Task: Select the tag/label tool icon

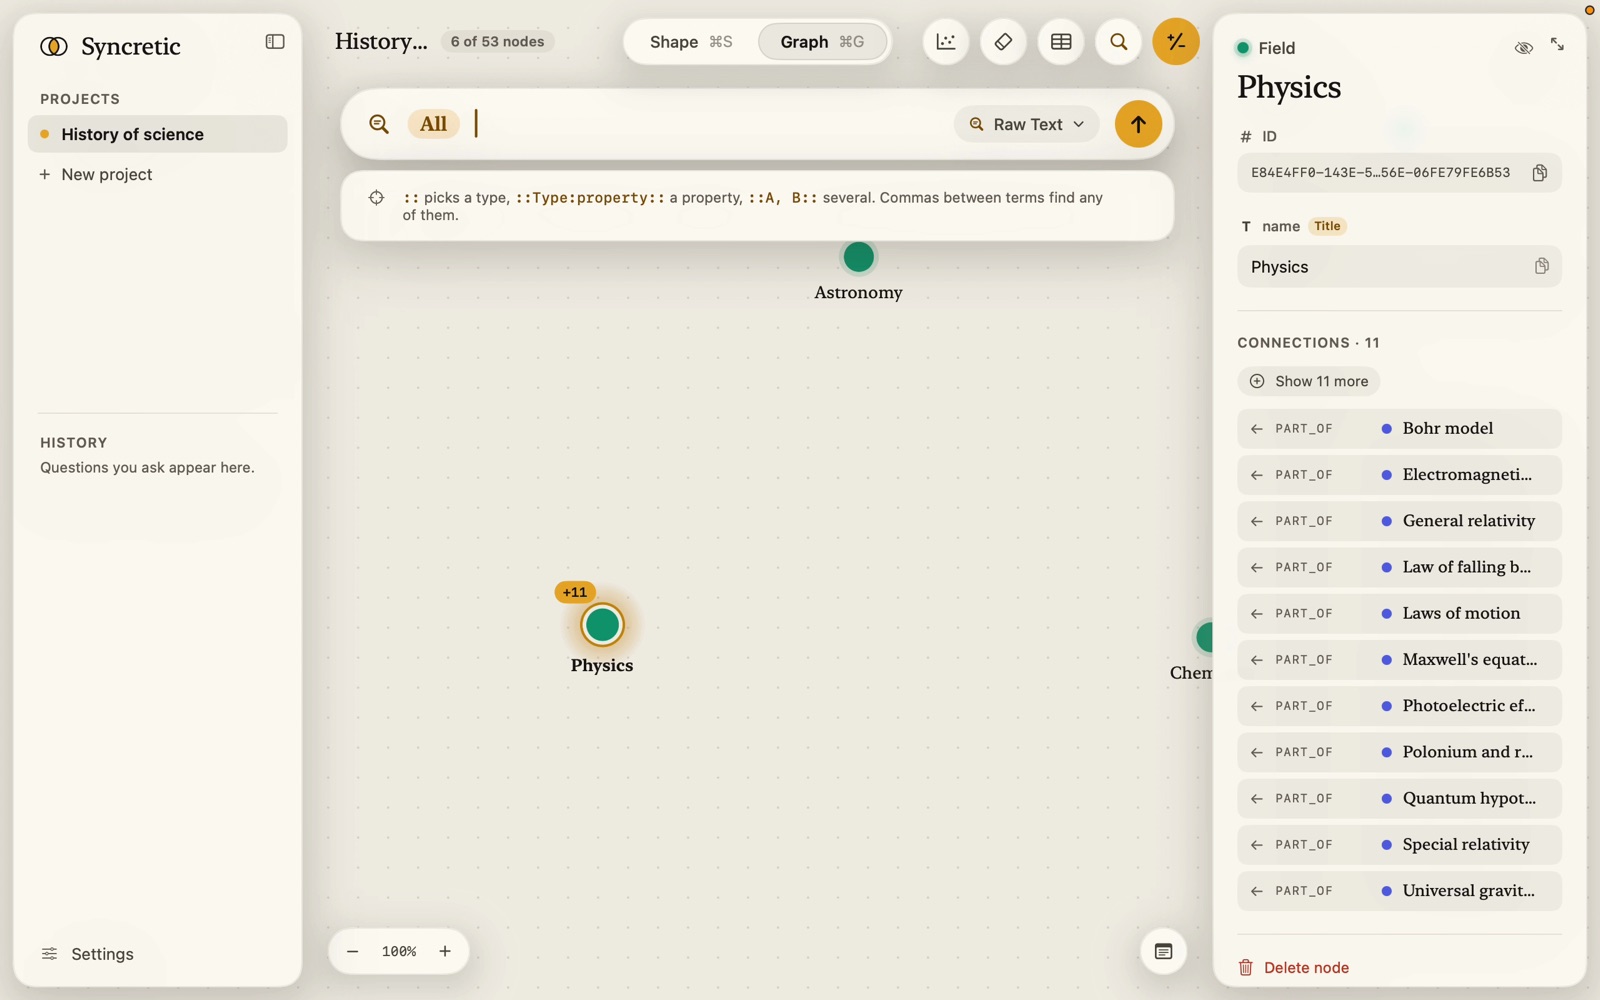Action: (1003, 42)
